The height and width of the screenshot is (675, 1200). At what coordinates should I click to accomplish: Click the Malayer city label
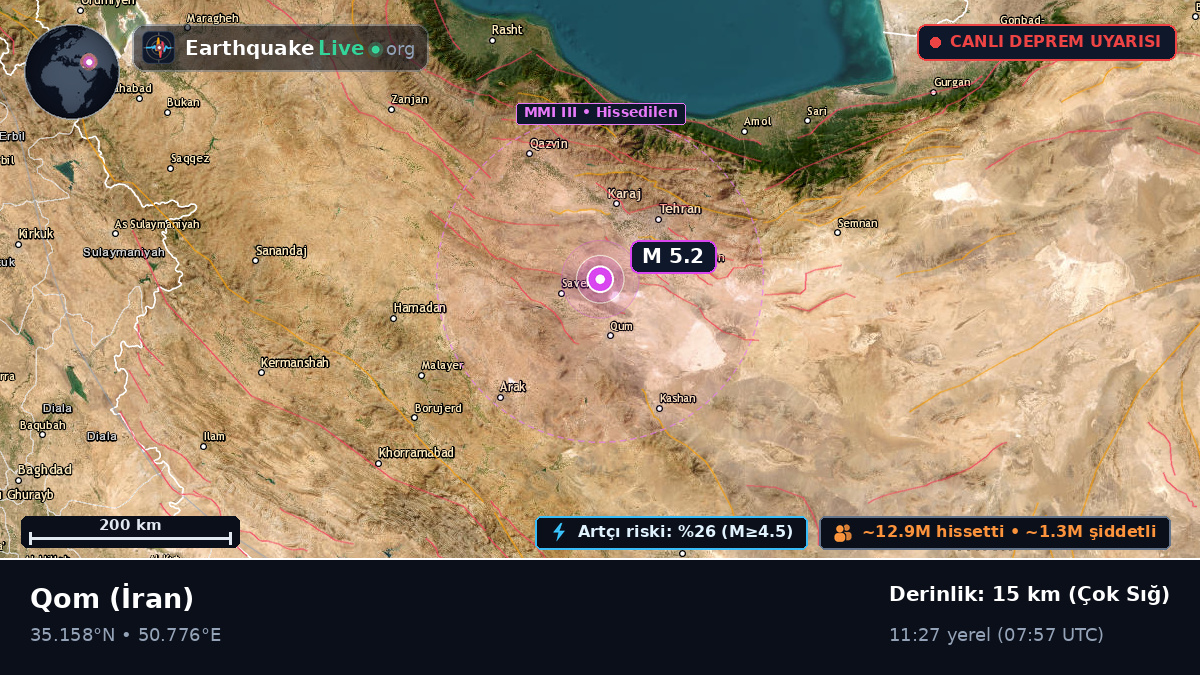(x=442, y=365)
